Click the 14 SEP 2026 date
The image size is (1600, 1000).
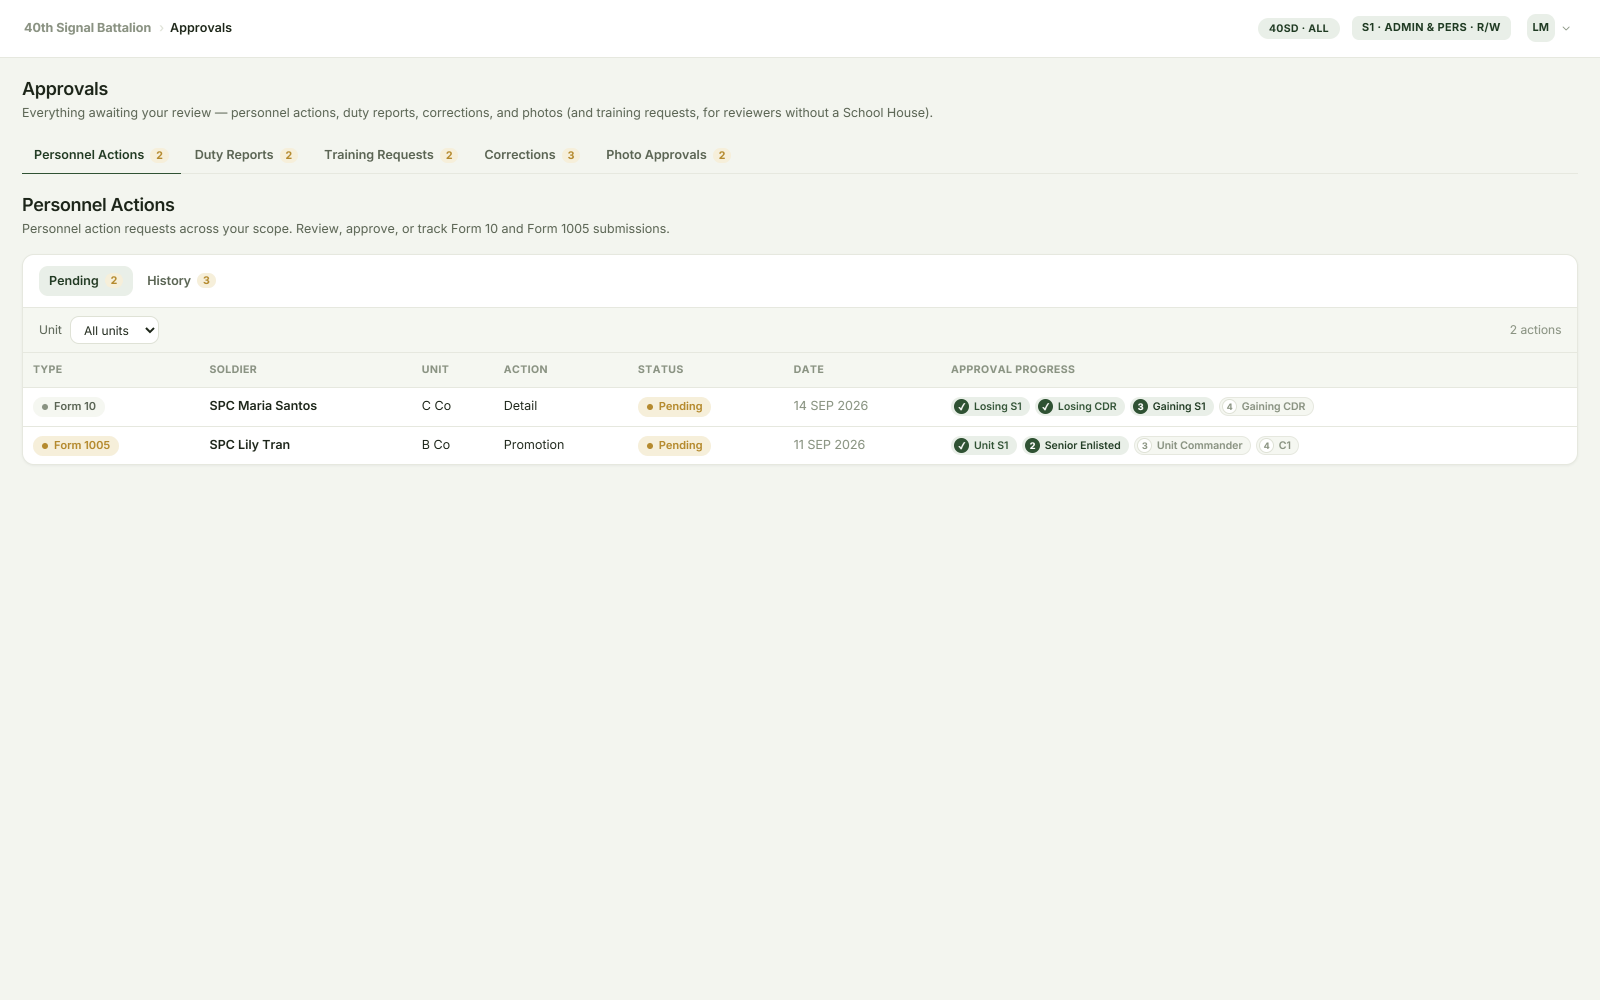tap(831, 406)
